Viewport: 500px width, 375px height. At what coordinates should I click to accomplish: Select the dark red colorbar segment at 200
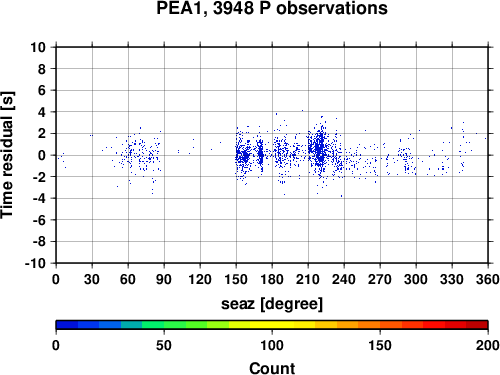477,325
